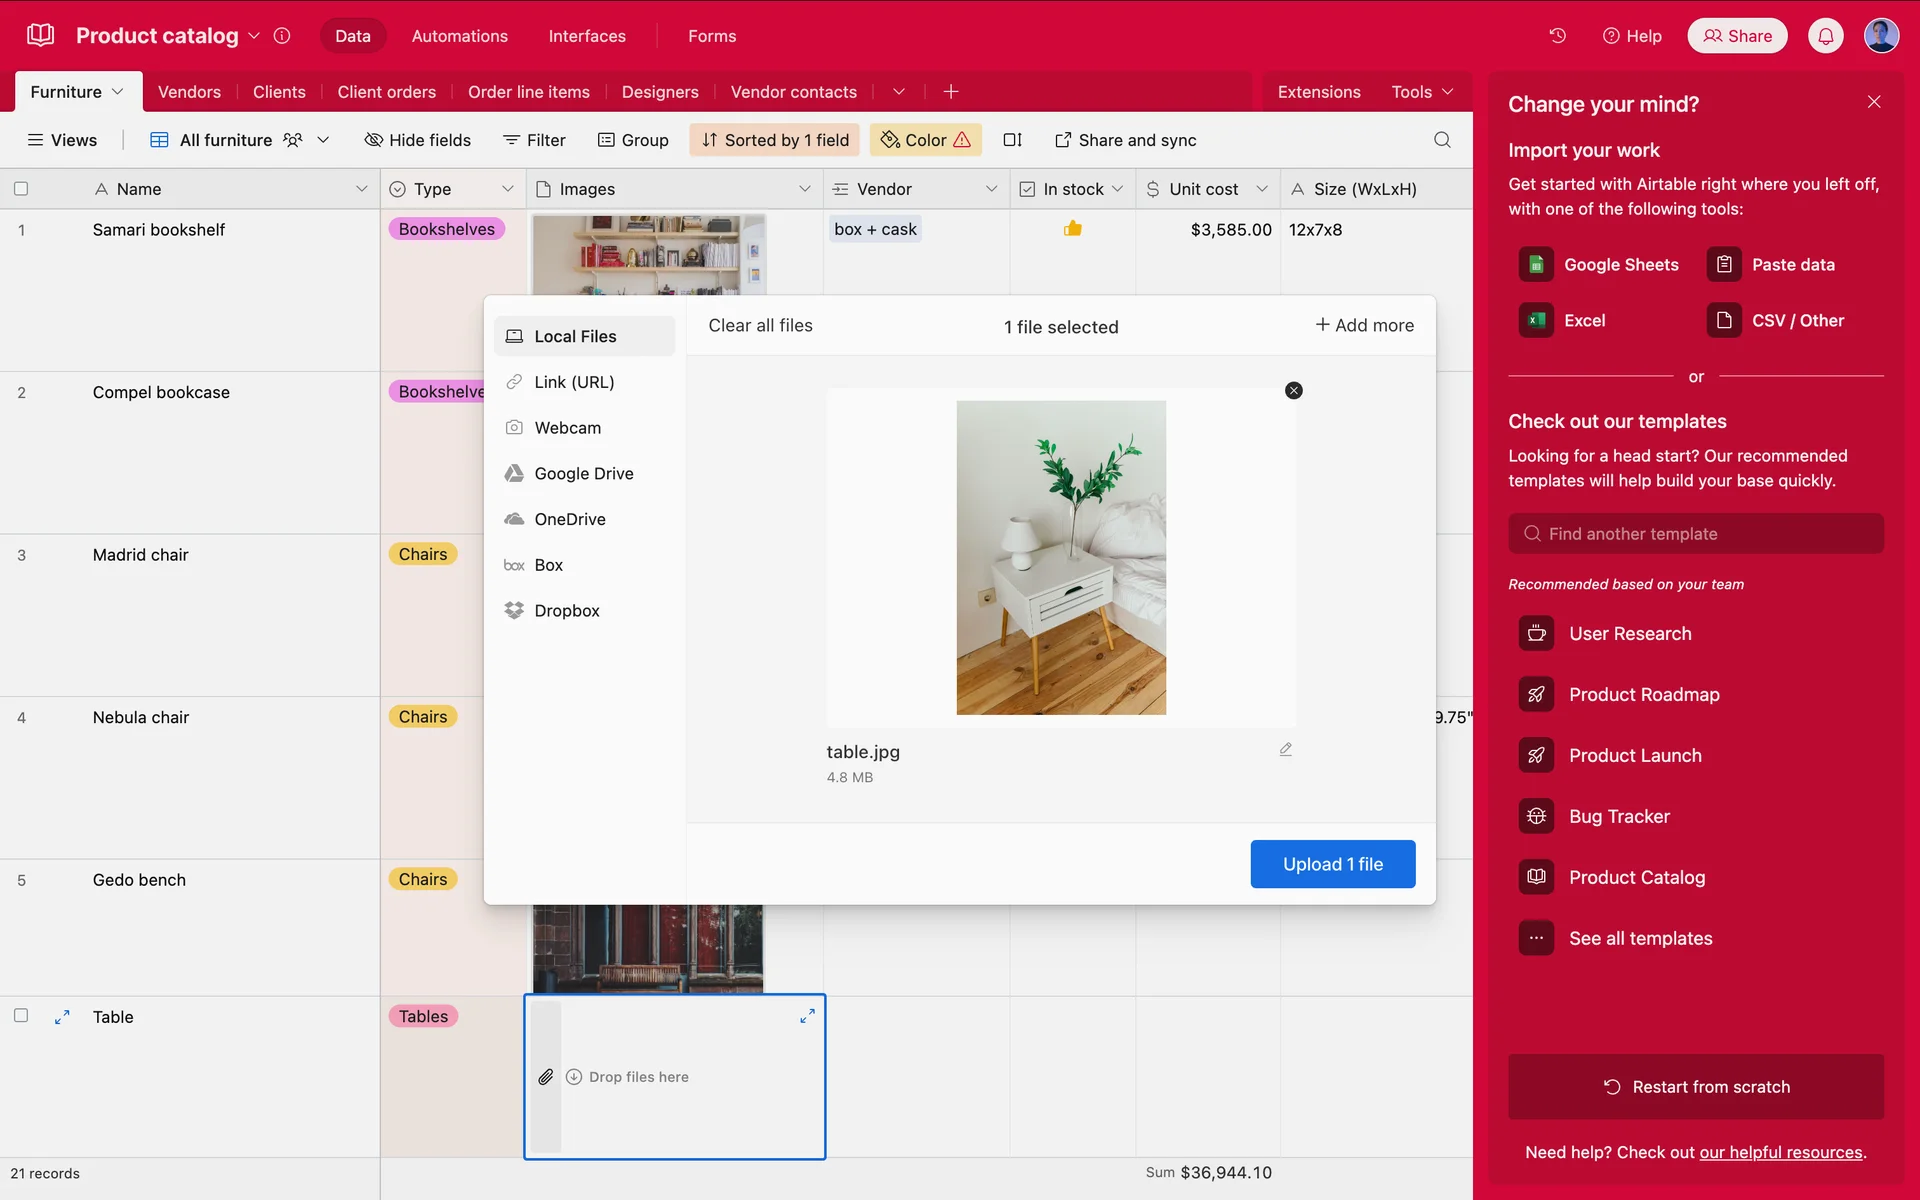Click the Upload 1 file button
This screenshot has height=1200, width=1920.
pos(1332,864)
